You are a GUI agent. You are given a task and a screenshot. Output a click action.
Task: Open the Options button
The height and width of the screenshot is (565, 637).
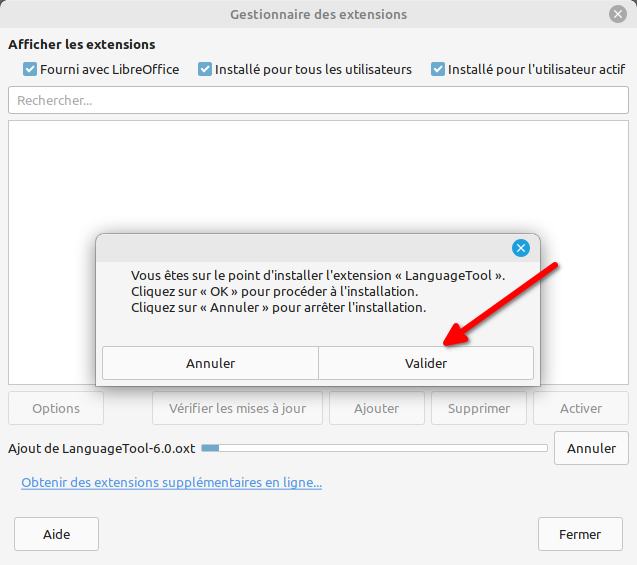(x=56, y=408)
